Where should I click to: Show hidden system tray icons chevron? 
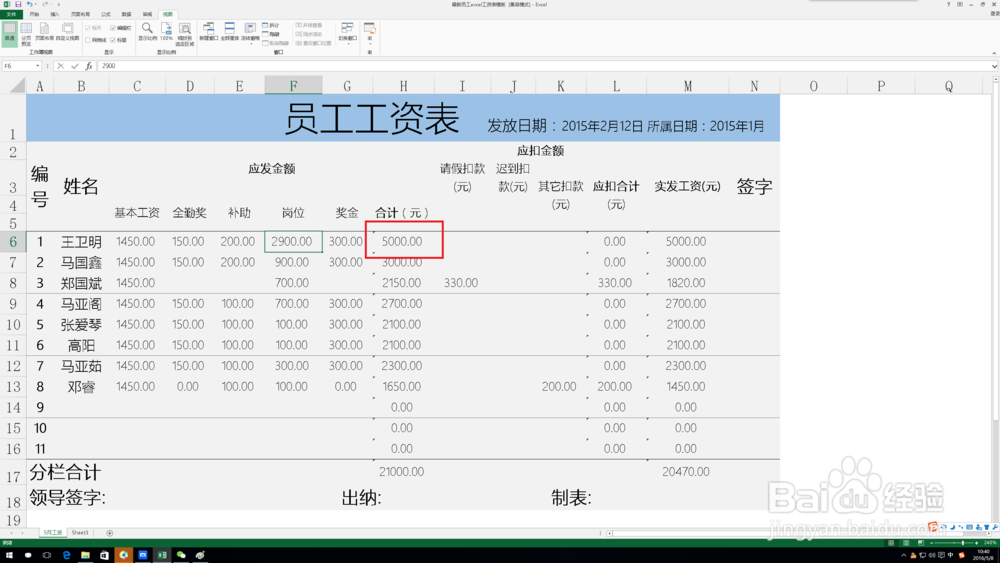tap(904, 555)
